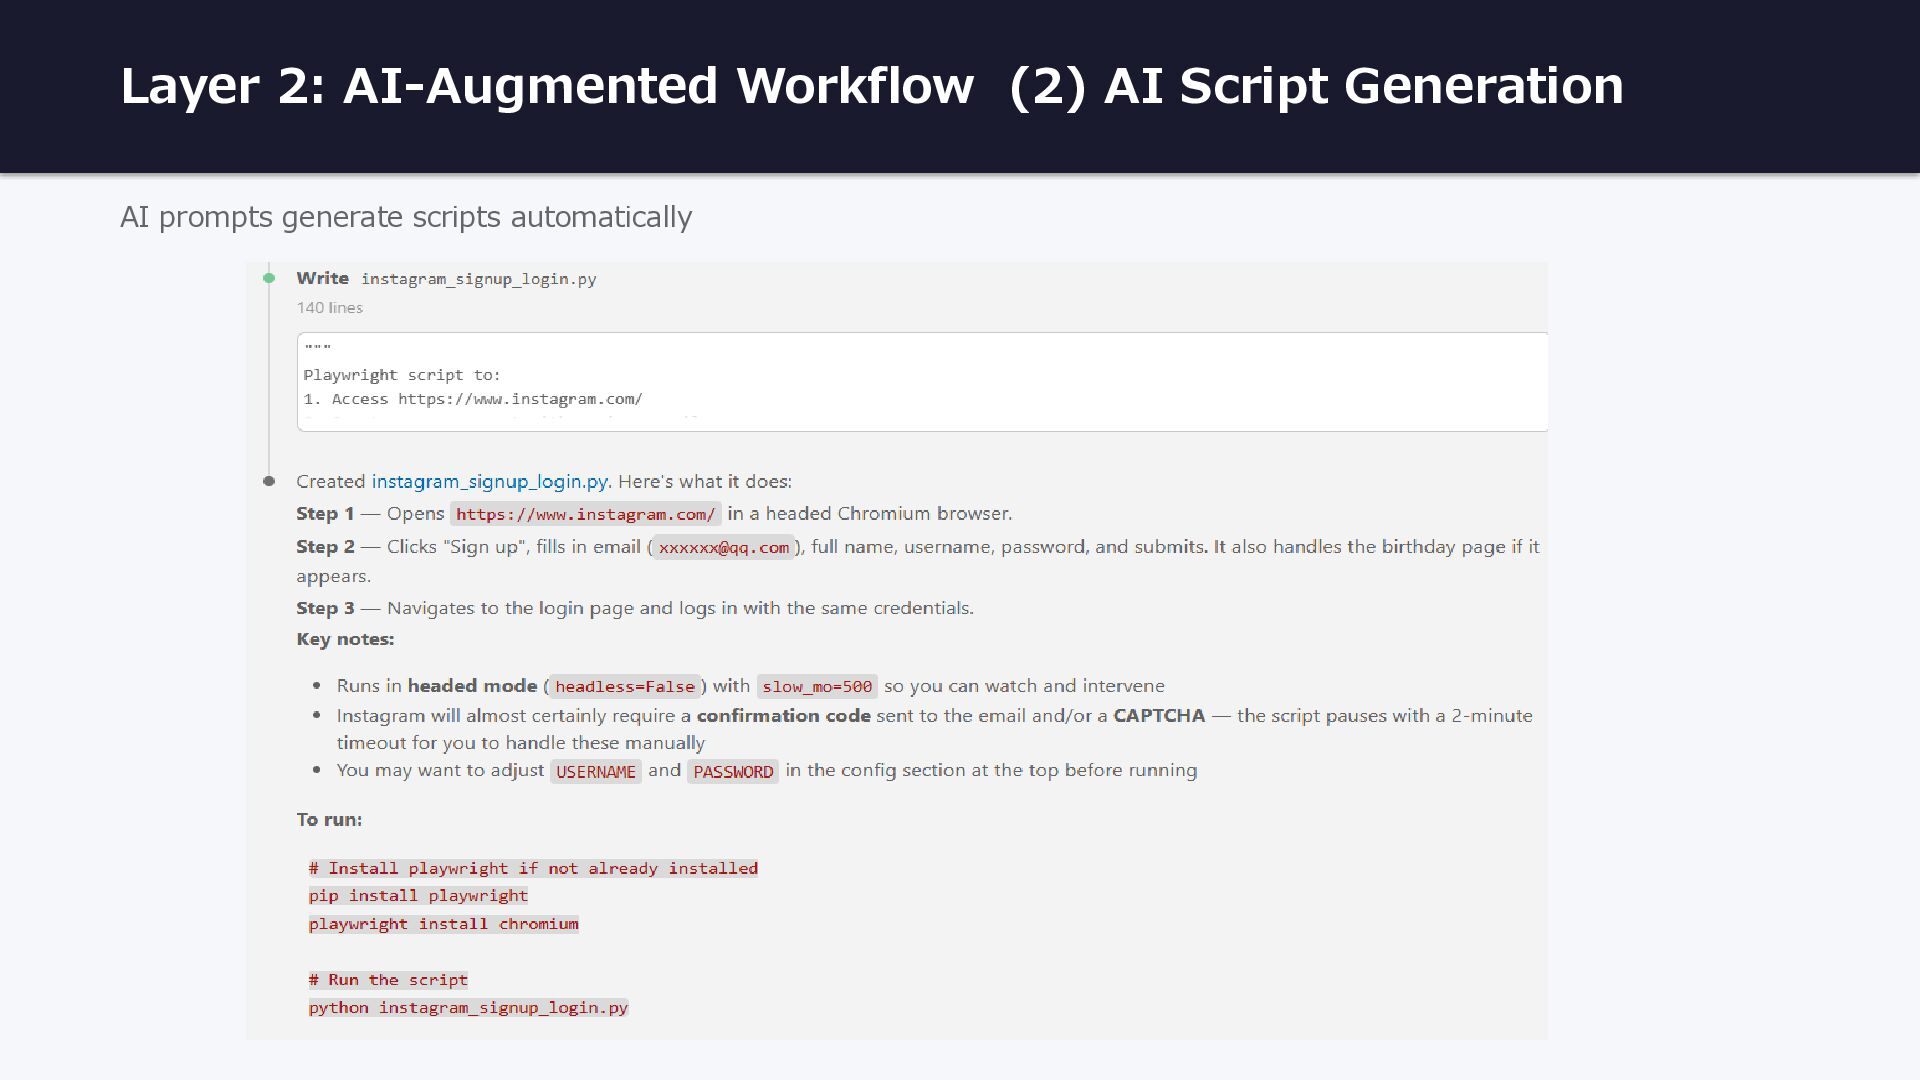Click the slow_mo=500 code tag
This screenshot has height=1080, width=1920.
(x=817, y=686)
